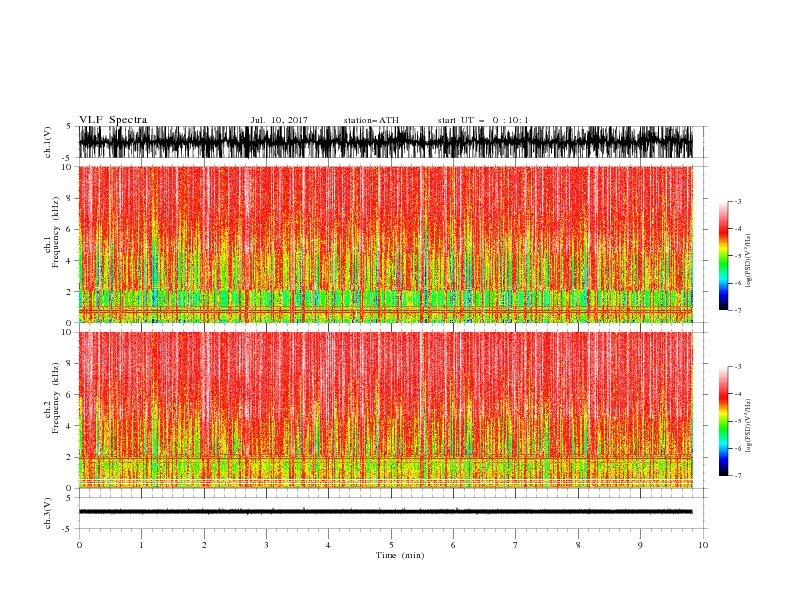Click the ch.2 colorbar scale
Image resolution: width=792 pixels, height=612 pixels.
click(x=724, y=421)
